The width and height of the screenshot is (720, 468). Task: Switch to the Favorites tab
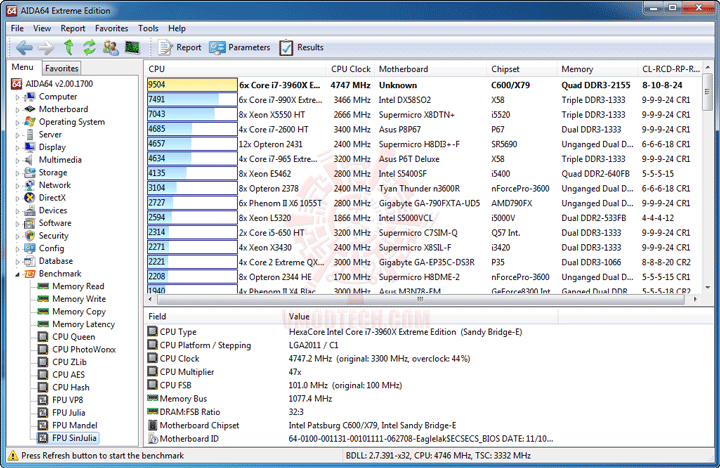tap(62, 68)
